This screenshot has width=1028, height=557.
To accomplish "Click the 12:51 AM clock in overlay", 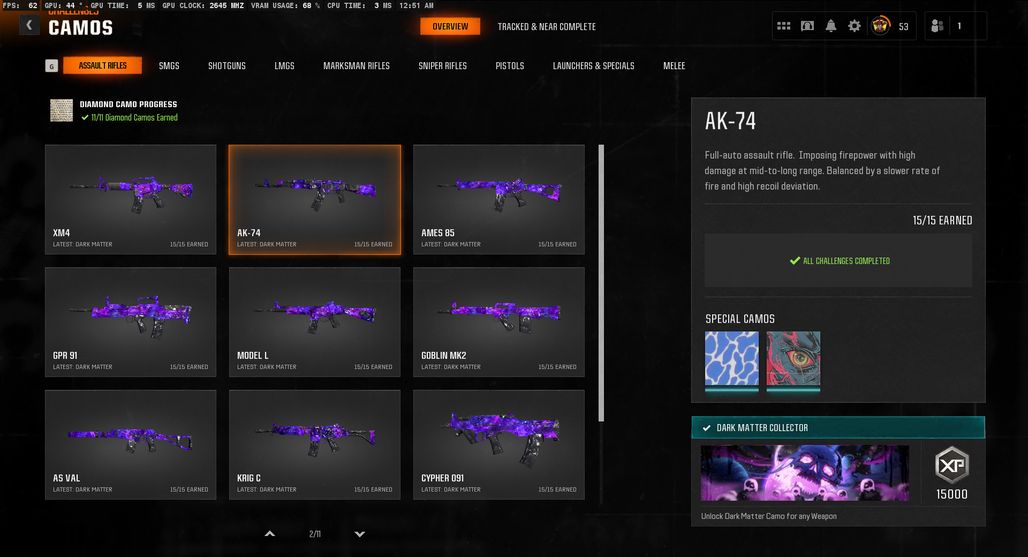I will pos(416,5).
